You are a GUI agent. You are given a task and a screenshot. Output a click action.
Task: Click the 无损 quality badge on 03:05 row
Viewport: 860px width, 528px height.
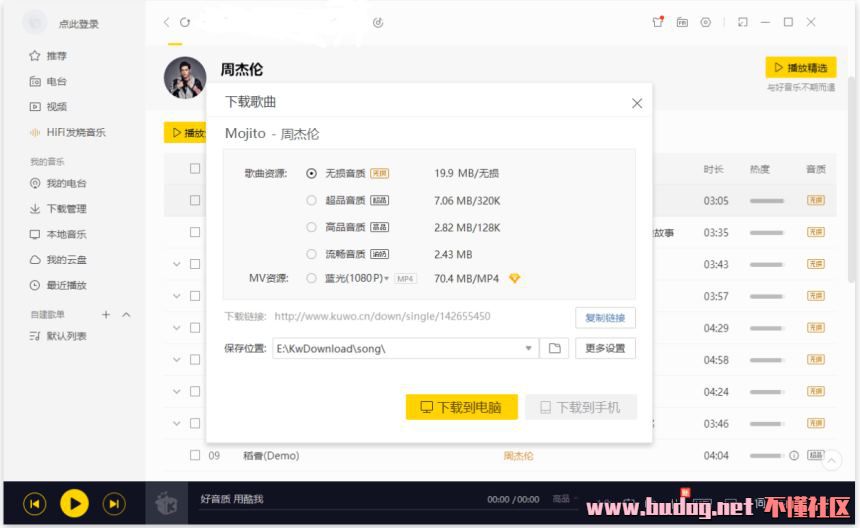point(816,200)
